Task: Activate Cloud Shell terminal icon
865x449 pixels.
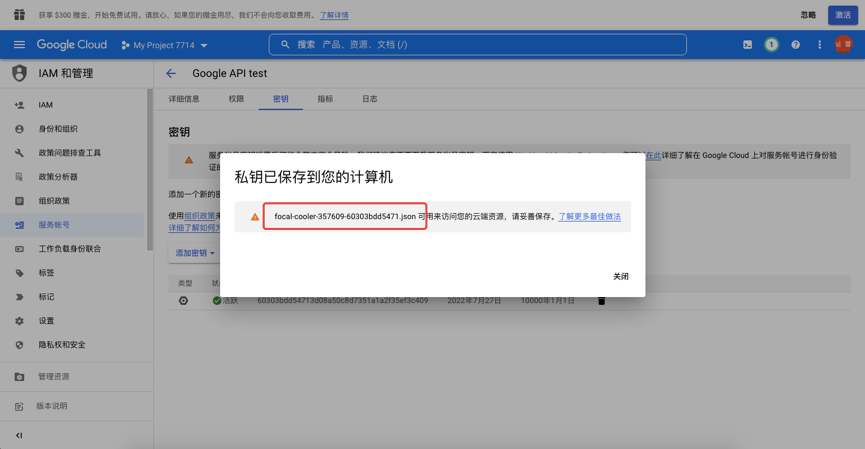Action: [747, 45]
